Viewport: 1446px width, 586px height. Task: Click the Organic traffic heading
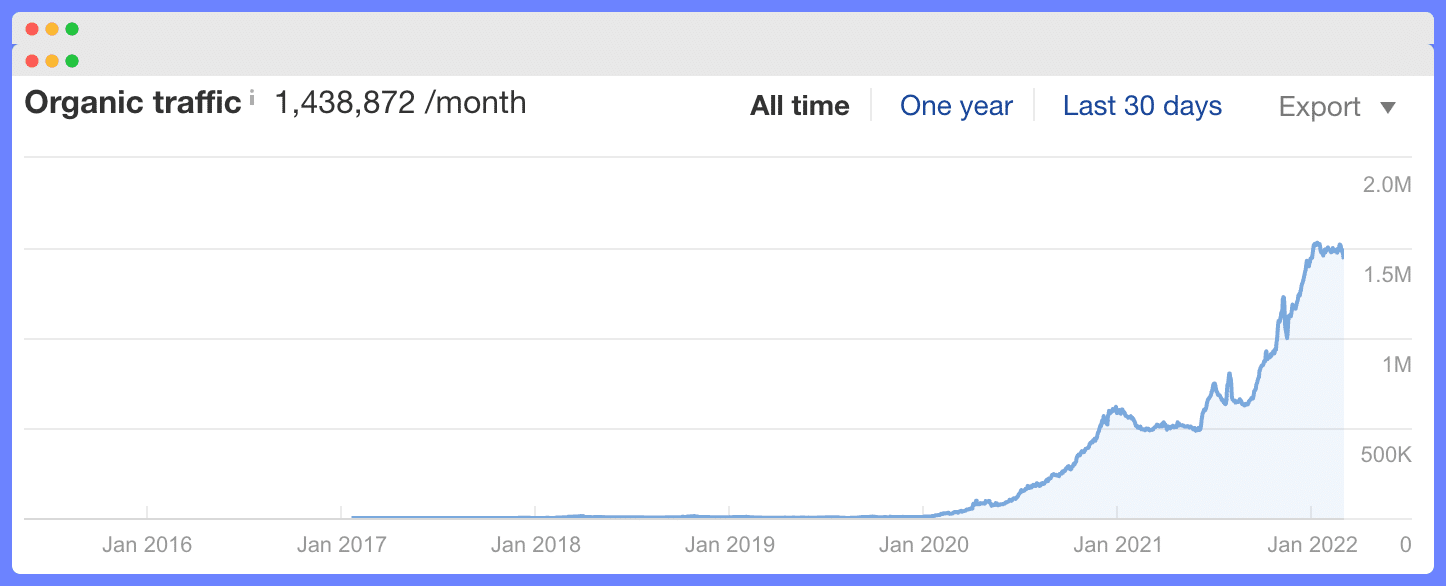coord(133,102)
